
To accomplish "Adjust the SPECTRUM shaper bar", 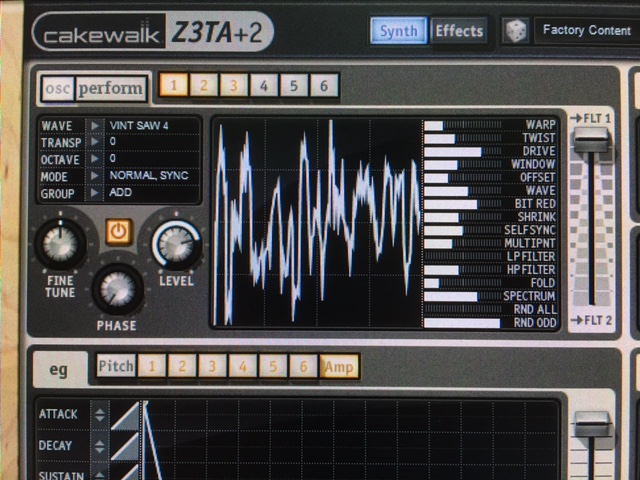I will pyautogui.click(x=462, y=296).
